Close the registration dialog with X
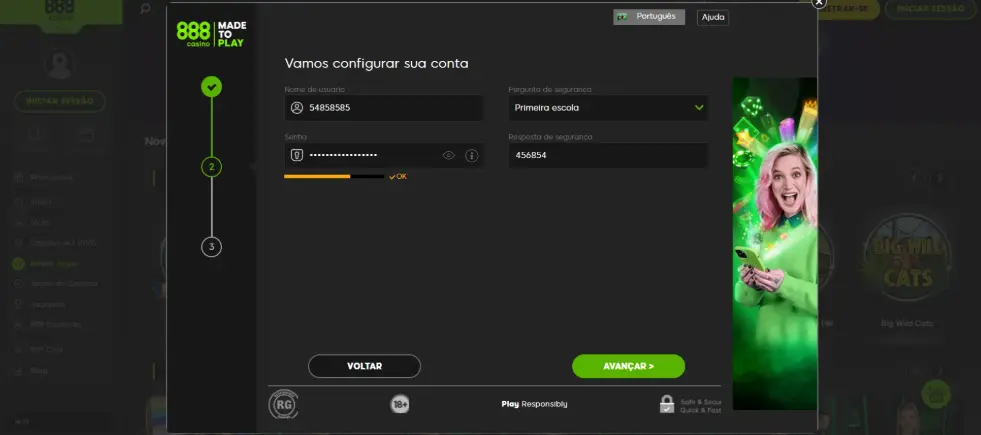The image size is (981, 435). pos(819,3)
